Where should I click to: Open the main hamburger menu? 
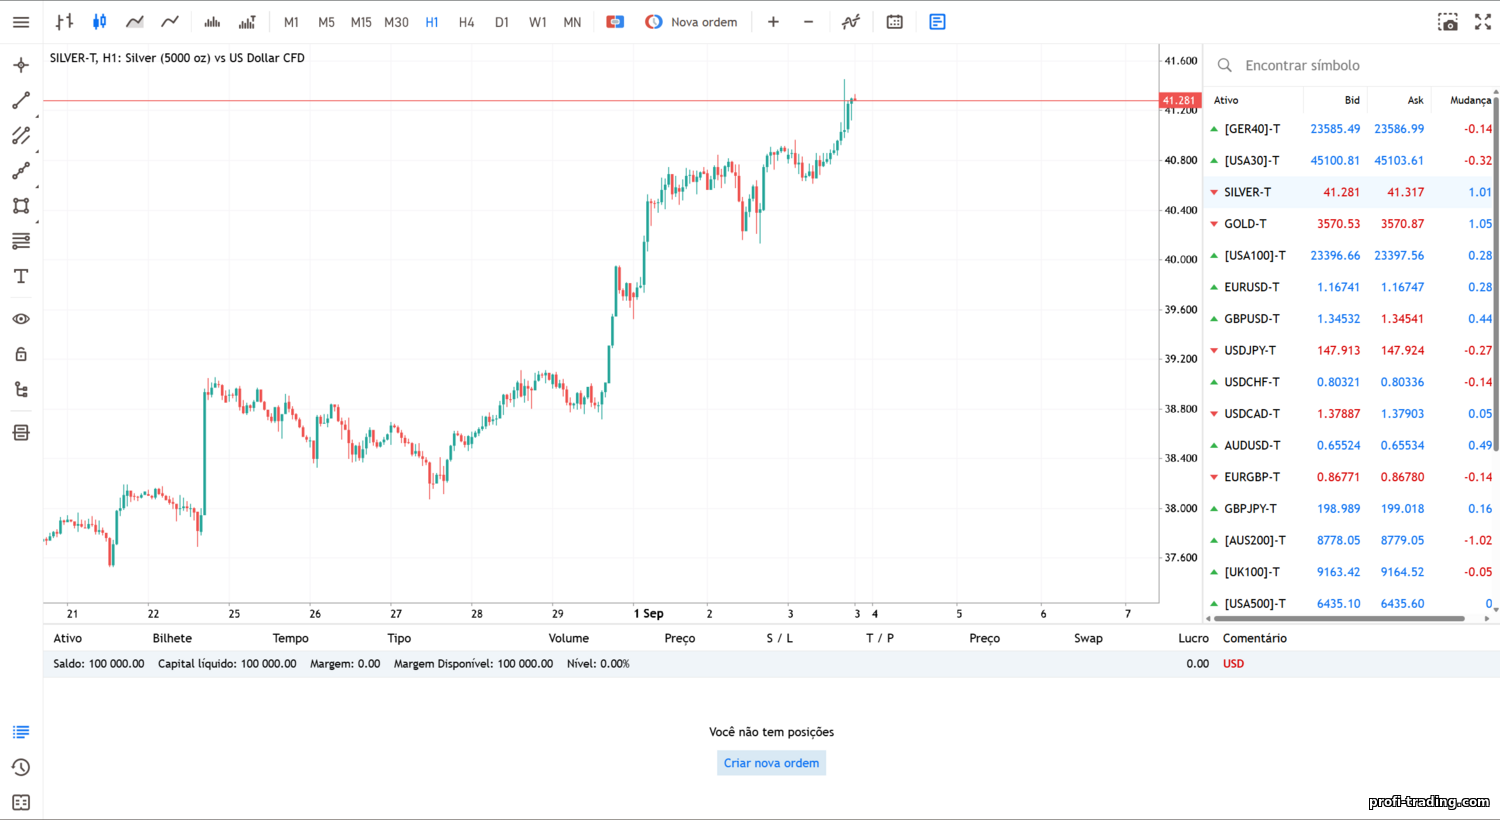[x=20, y=21]
